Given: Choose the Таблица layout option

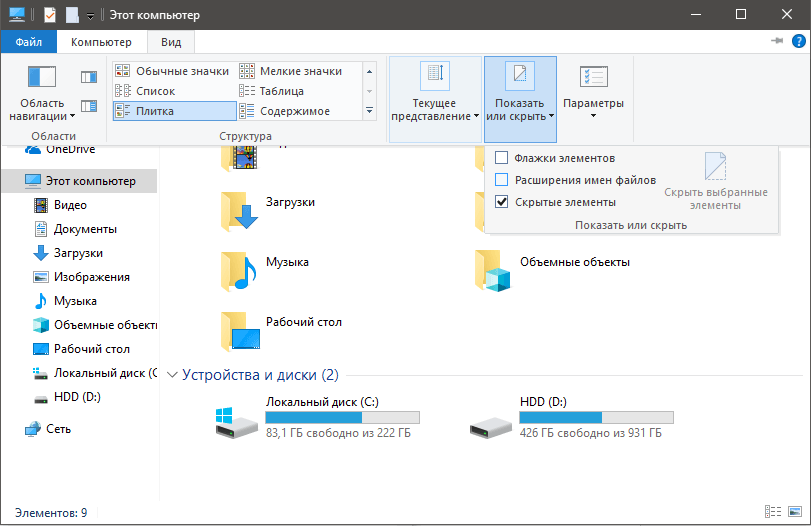Looking at the screenshot, I should (281, 91).
